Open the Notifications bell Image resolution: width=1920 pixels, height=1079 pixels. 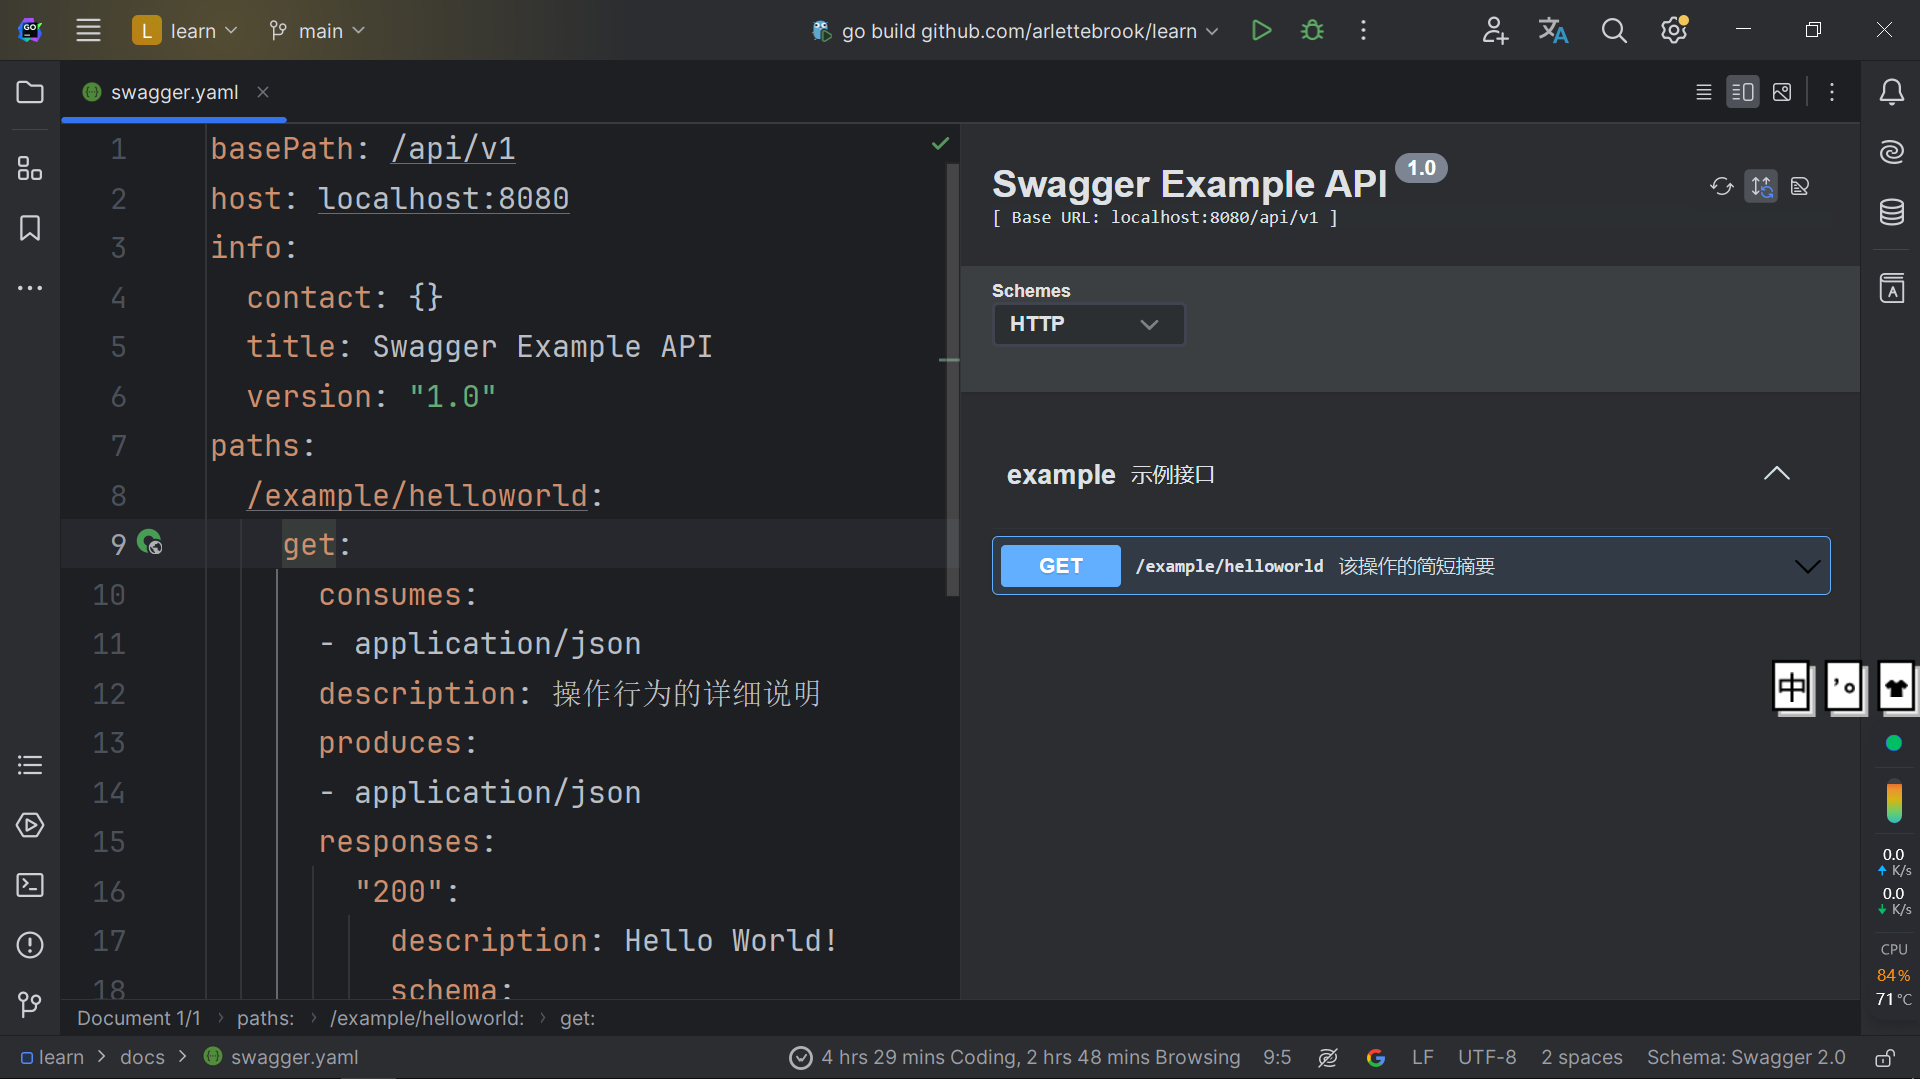coord(1891,92)
